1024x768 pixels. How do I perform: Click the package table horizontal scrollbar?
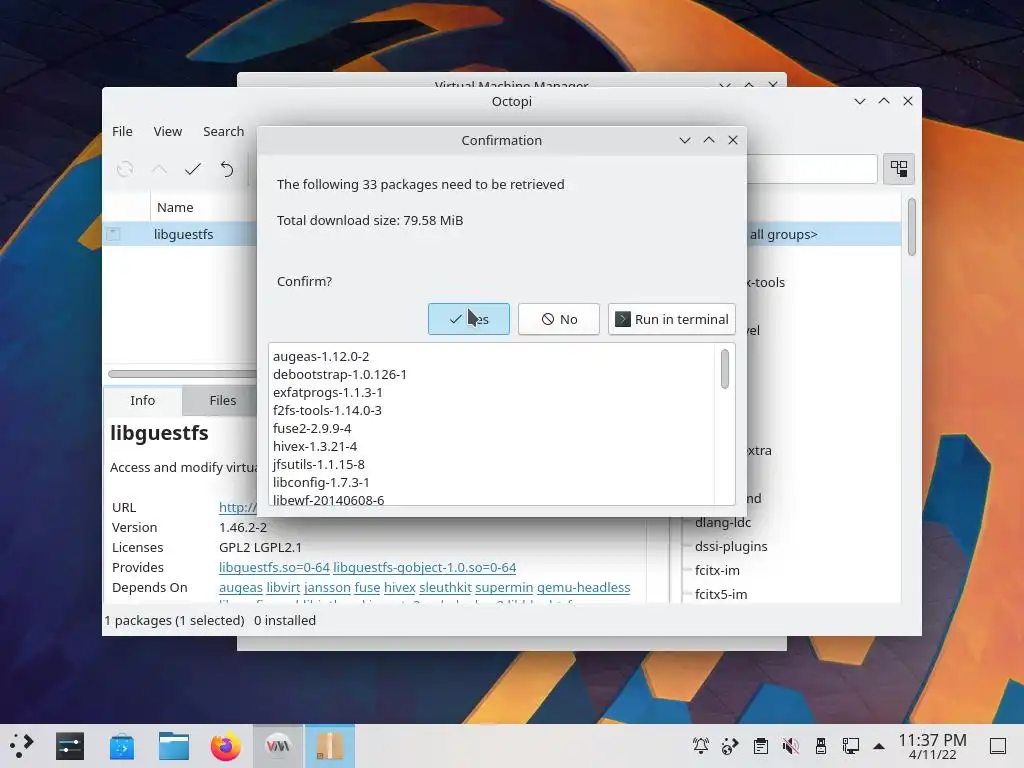(x=182, y=374)
